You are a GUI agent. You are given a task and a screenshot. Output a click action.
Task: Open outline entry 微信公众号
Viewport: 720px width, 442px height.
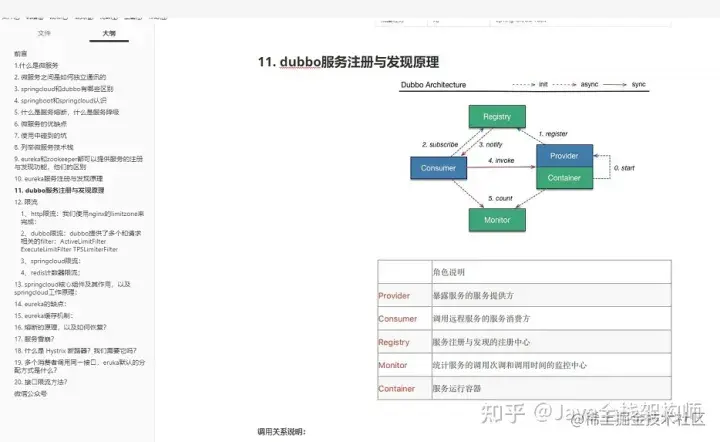tap(30, 393)
